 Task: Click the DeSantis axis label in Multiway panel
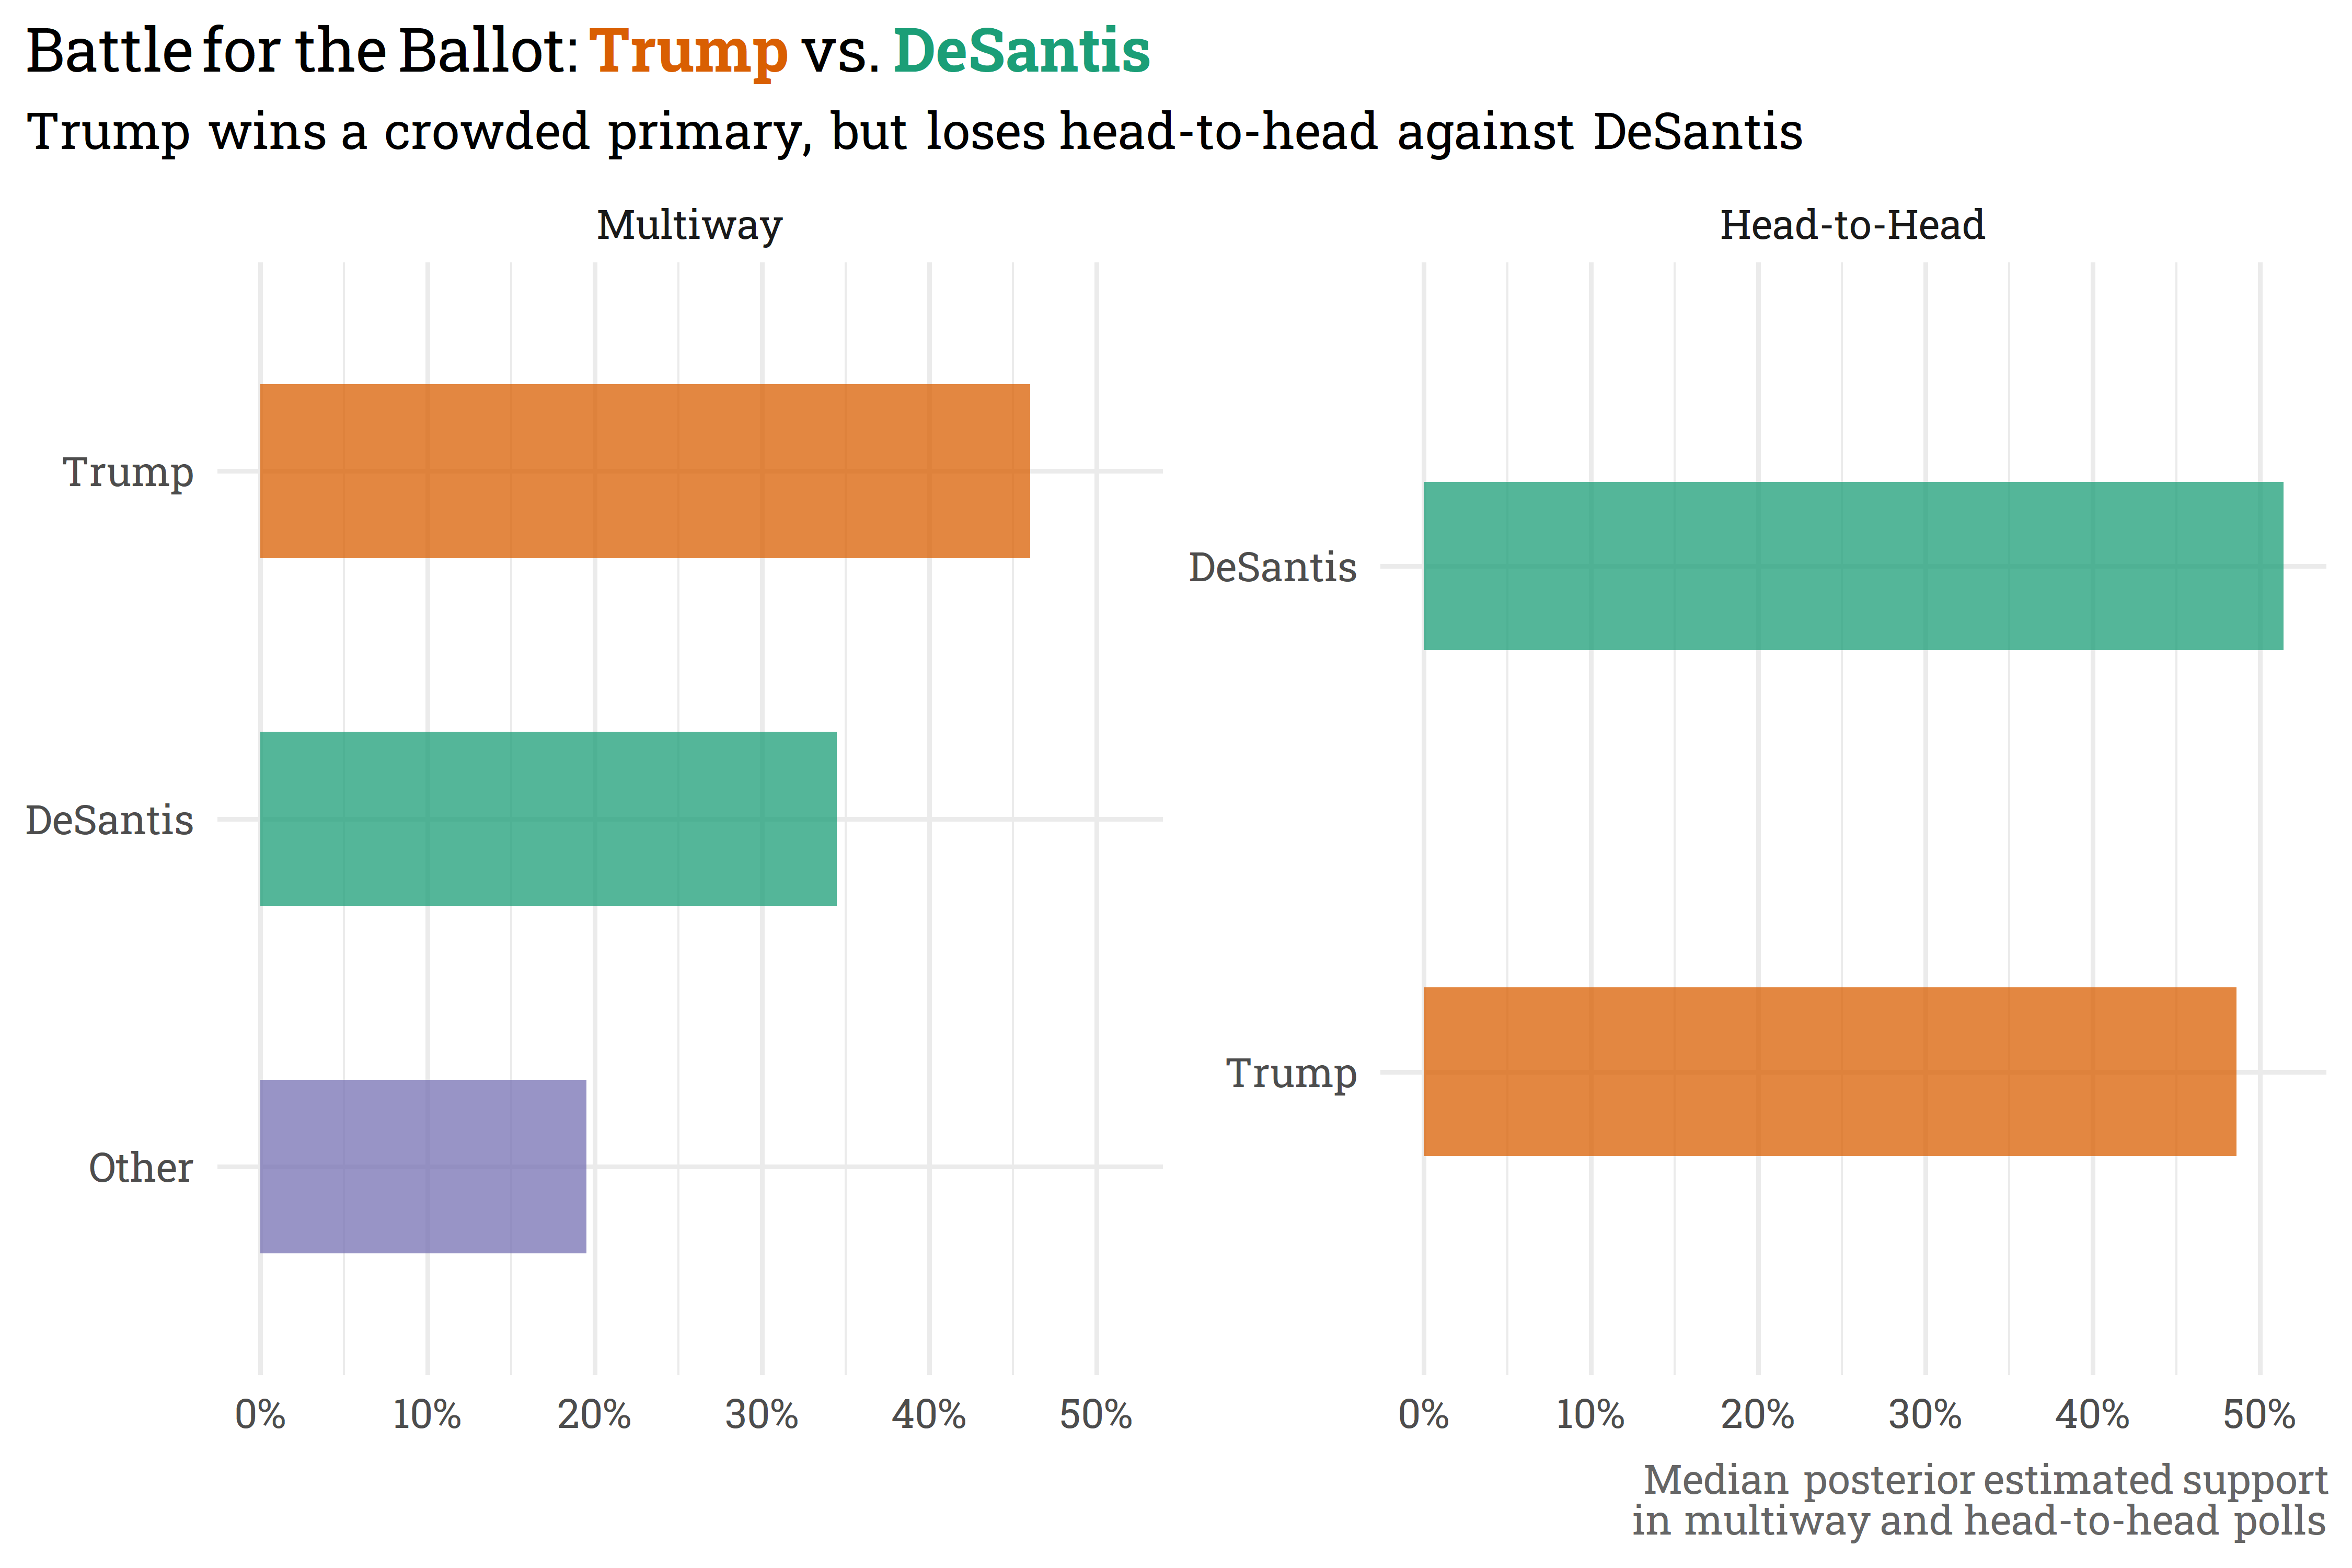click(110, 820)
